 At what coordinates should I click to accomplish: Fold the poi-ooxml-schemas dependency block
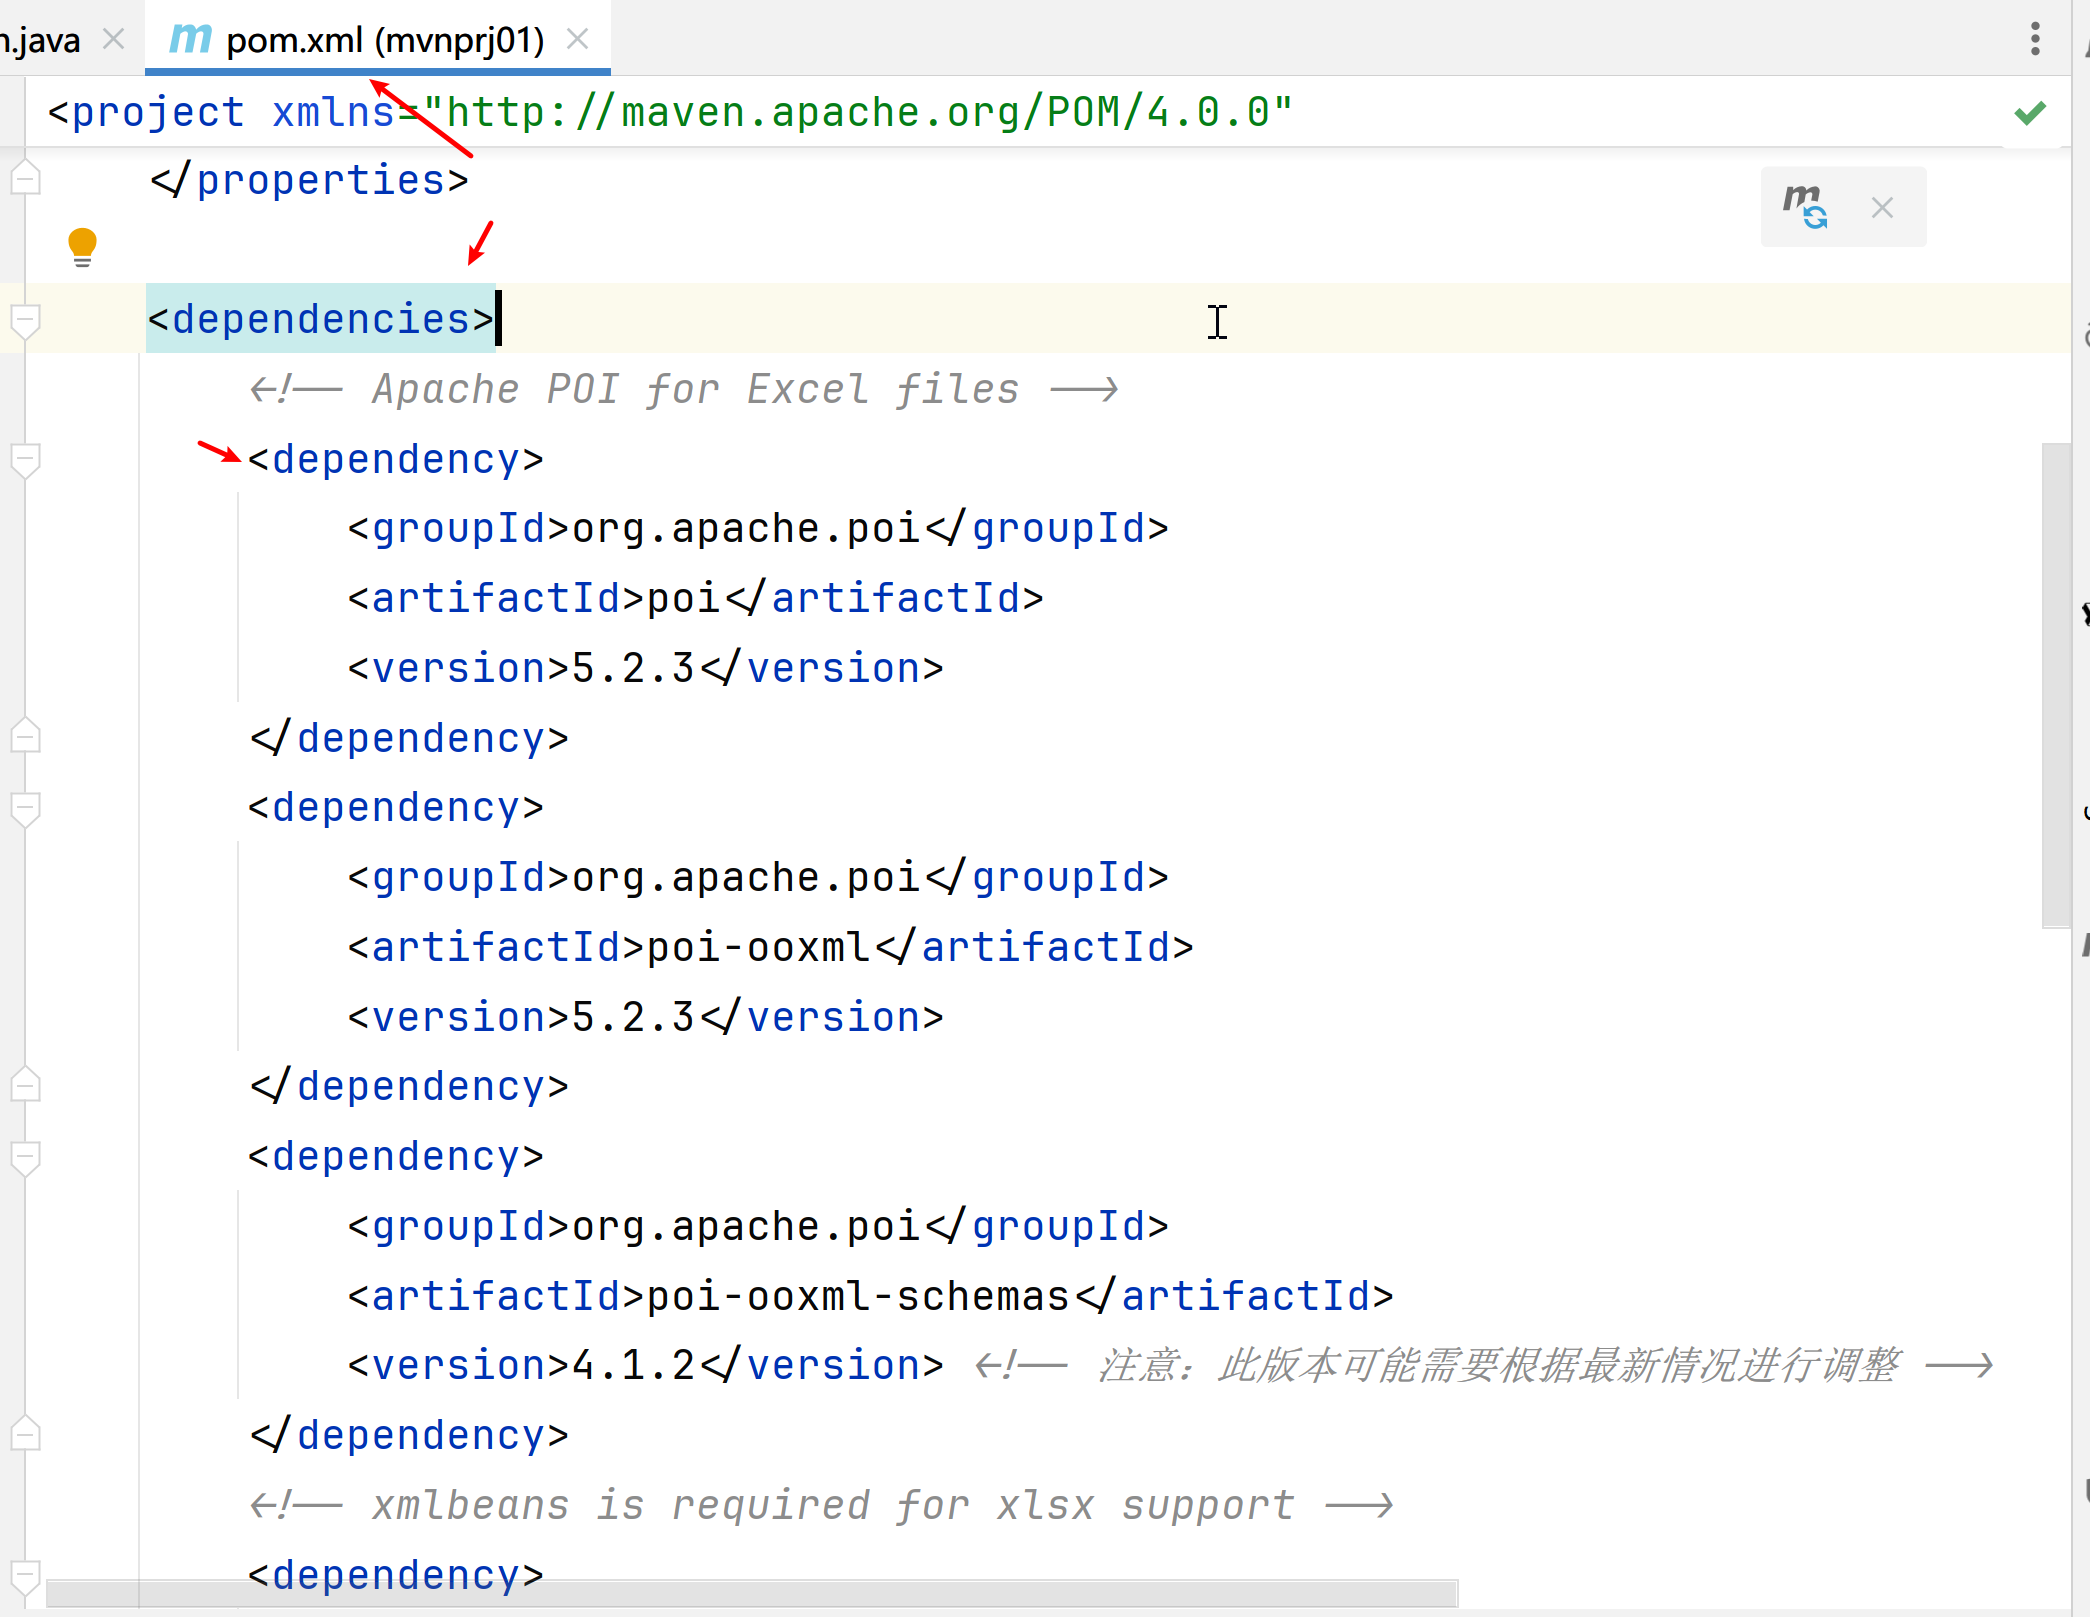point(25,1157)
